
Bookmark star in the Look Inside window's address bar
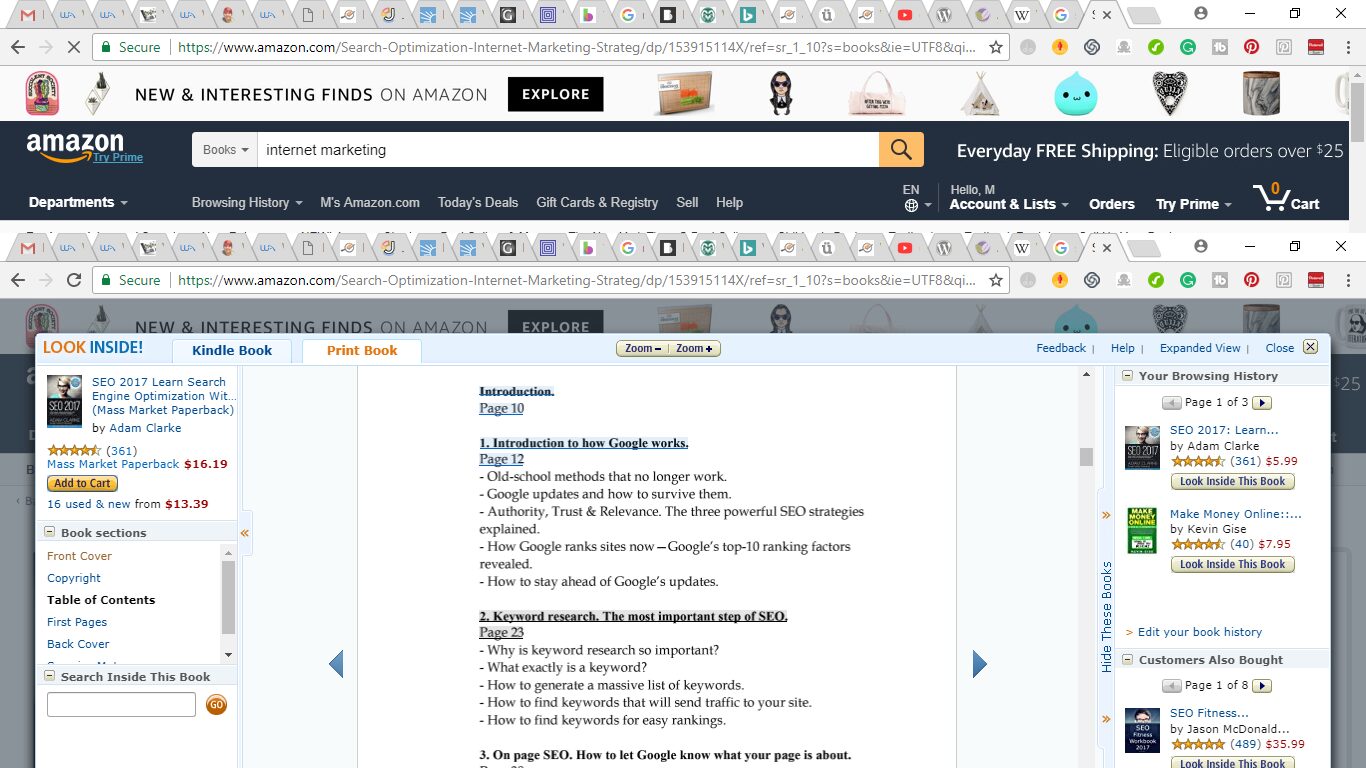pos(995,280)
